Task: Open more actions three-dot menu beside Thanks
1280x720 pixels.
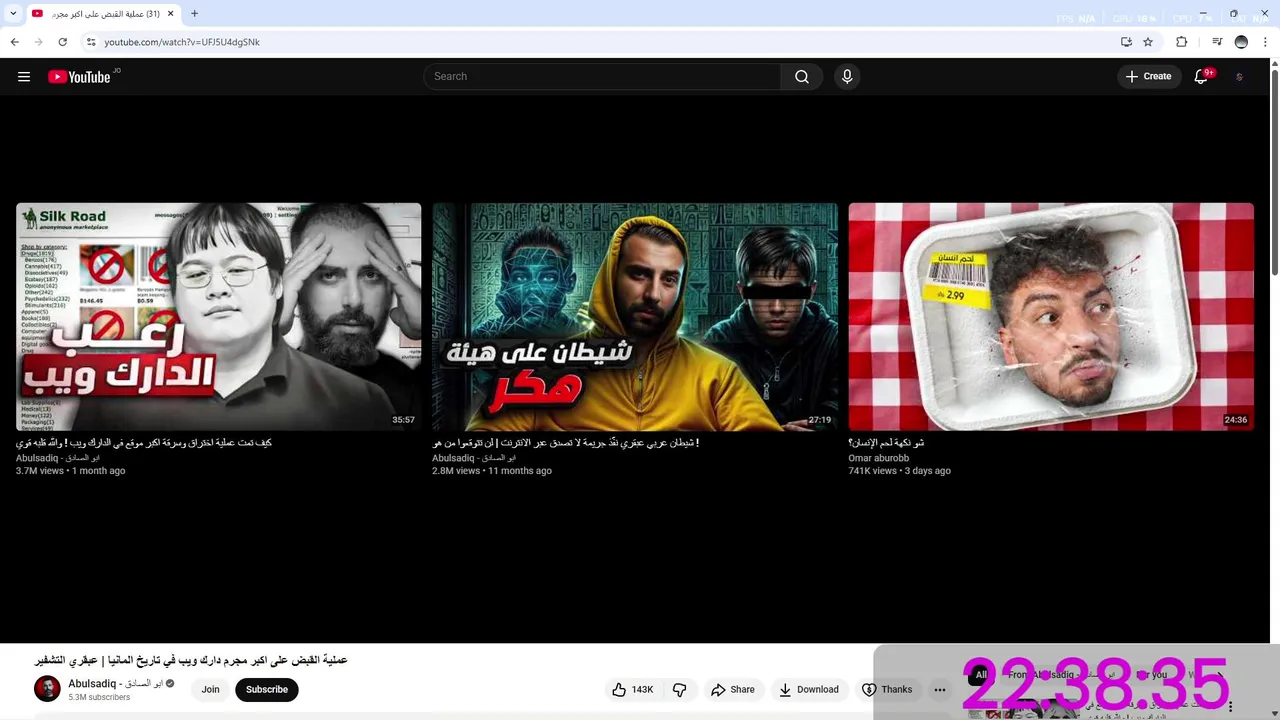Action: click(940, 689)
